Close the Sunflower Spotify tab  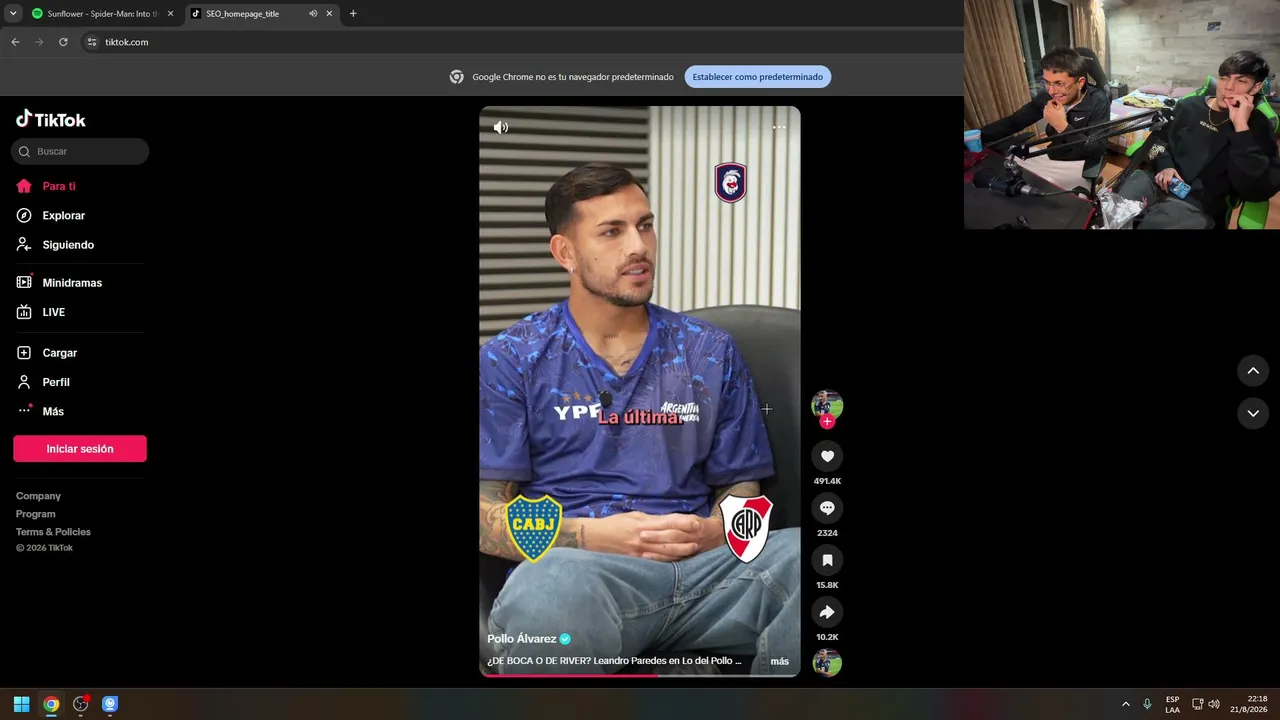pos(170,14)
